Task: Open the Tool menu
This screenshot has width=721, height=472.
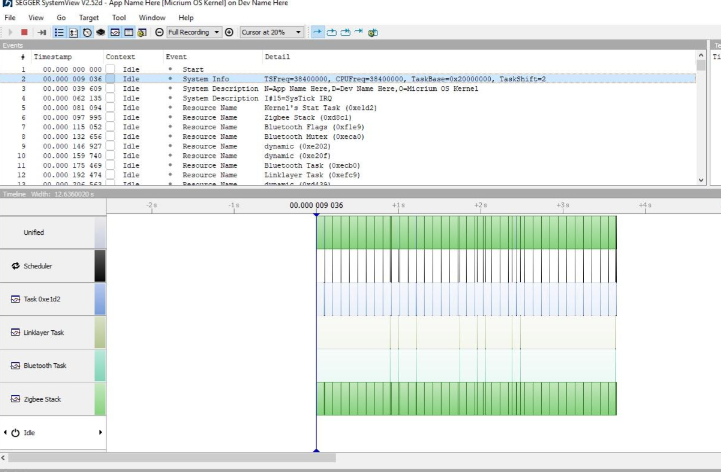Action: [119, 18]
